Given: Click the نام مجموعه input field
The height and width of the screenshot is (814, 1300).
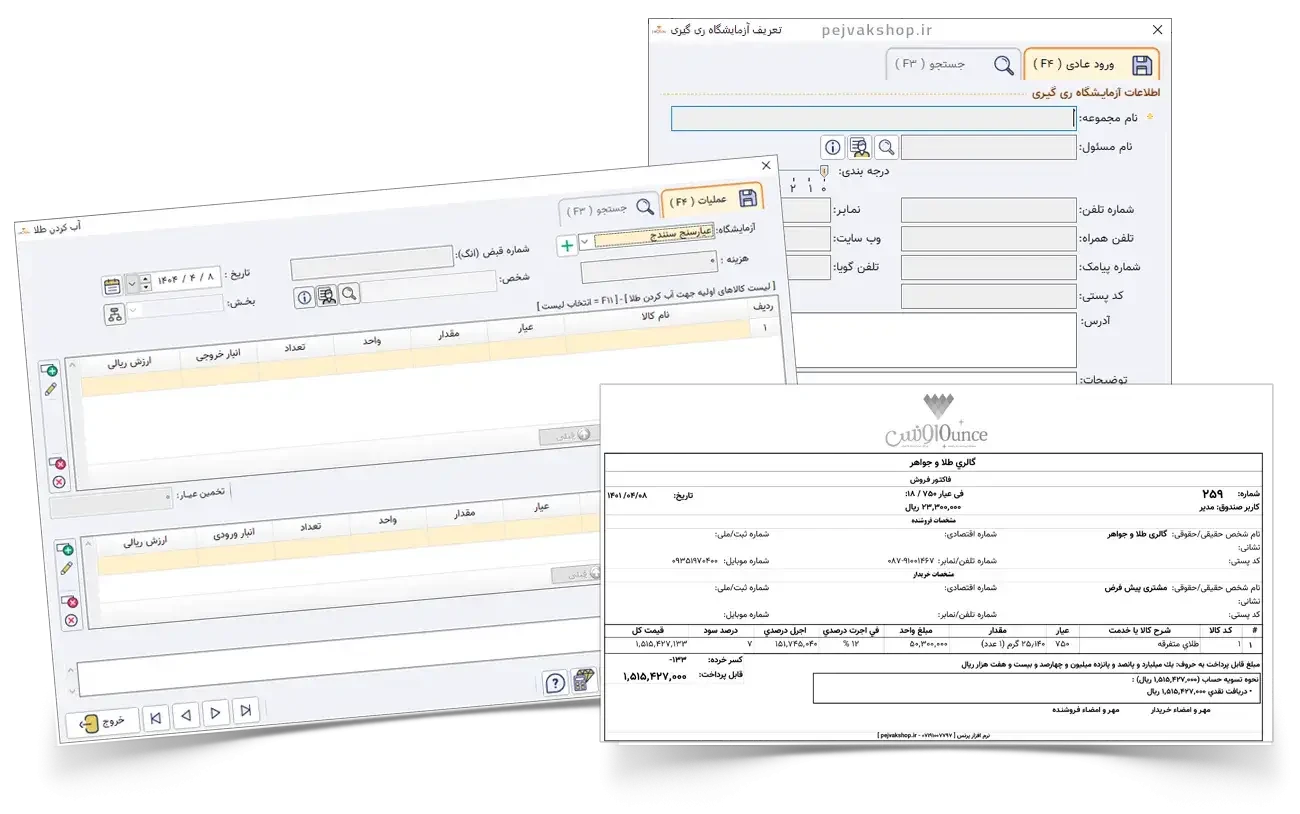Looking at the screenshot, I should pyautogui.click(x=872, y=118).
